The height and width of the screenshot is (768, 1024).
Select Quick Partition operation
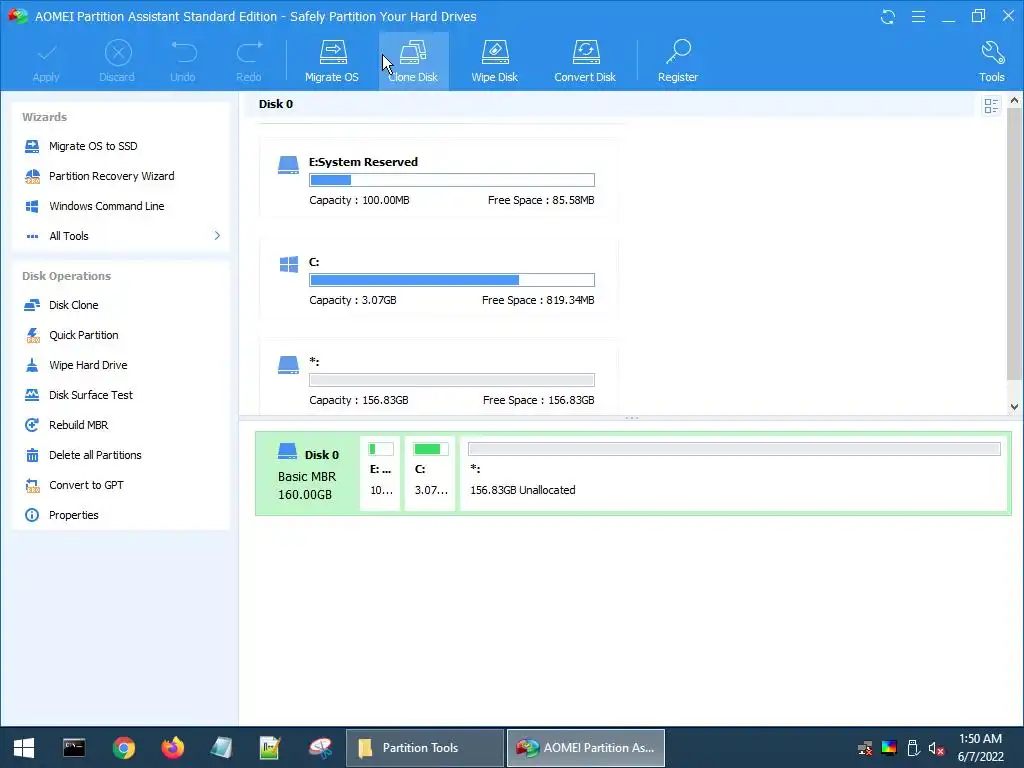coord(84,335)
